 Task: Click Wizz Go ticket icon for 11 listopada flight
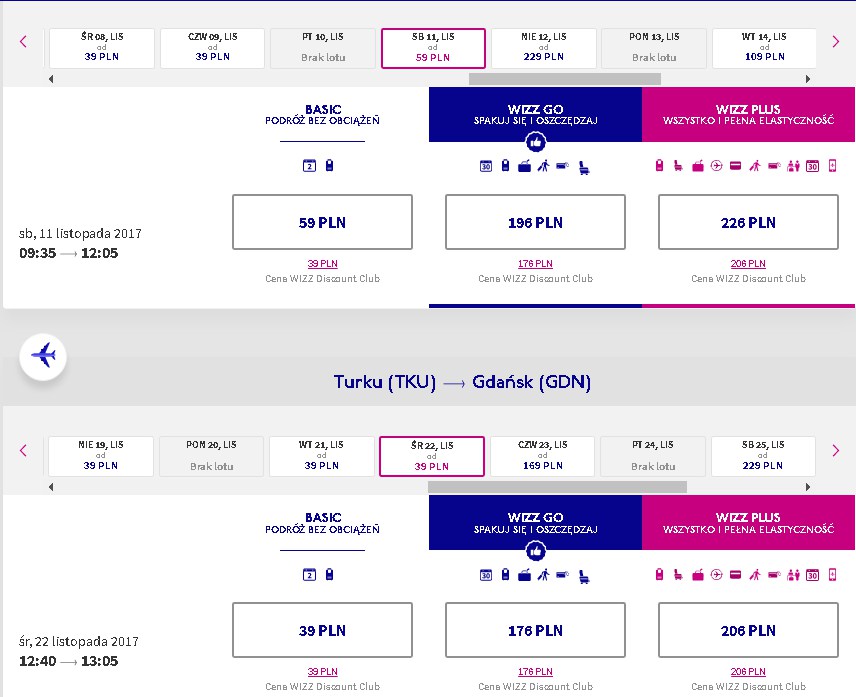coord(563,166)
